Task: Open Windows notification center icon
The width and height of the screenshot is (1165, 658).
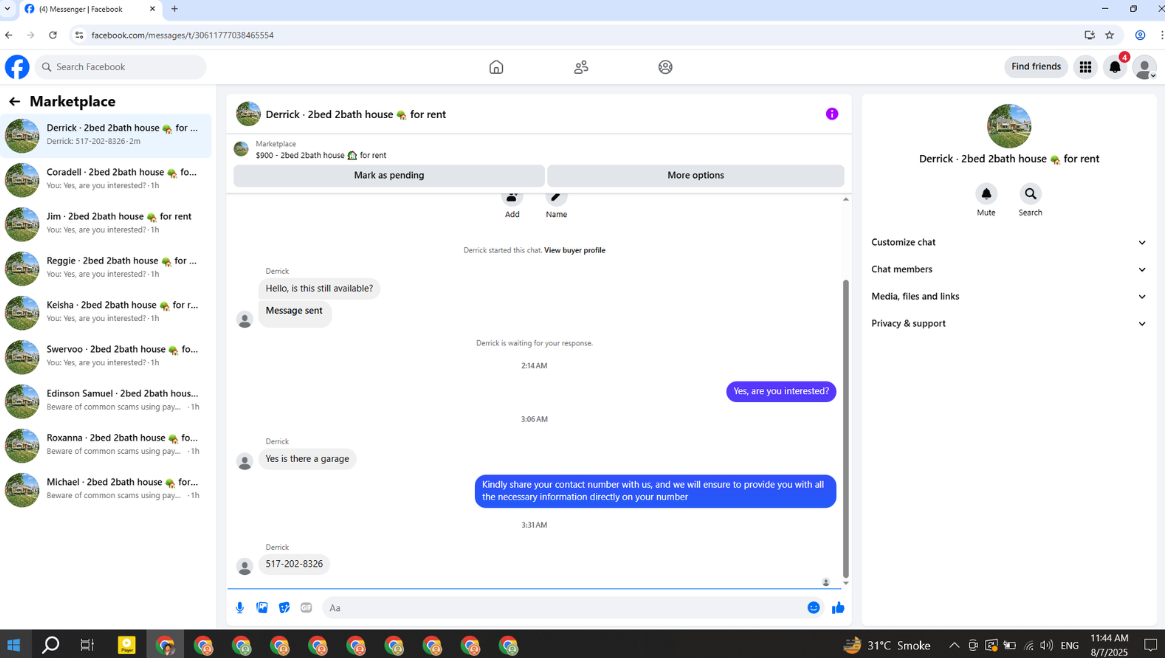Action: pos(1150,645)
